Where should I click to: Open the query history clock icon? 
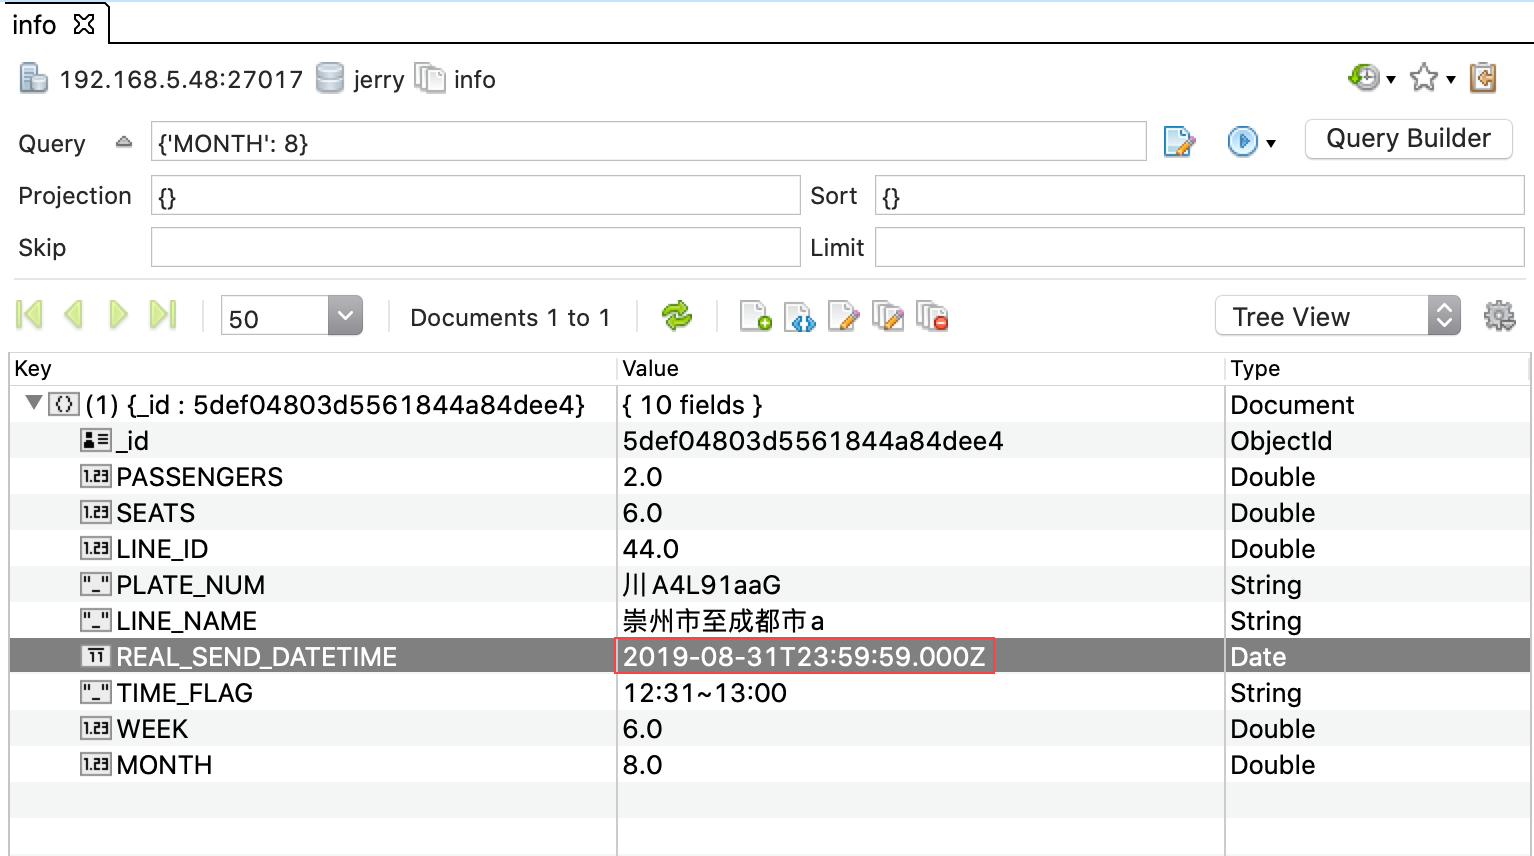(x=1363, y=77)
